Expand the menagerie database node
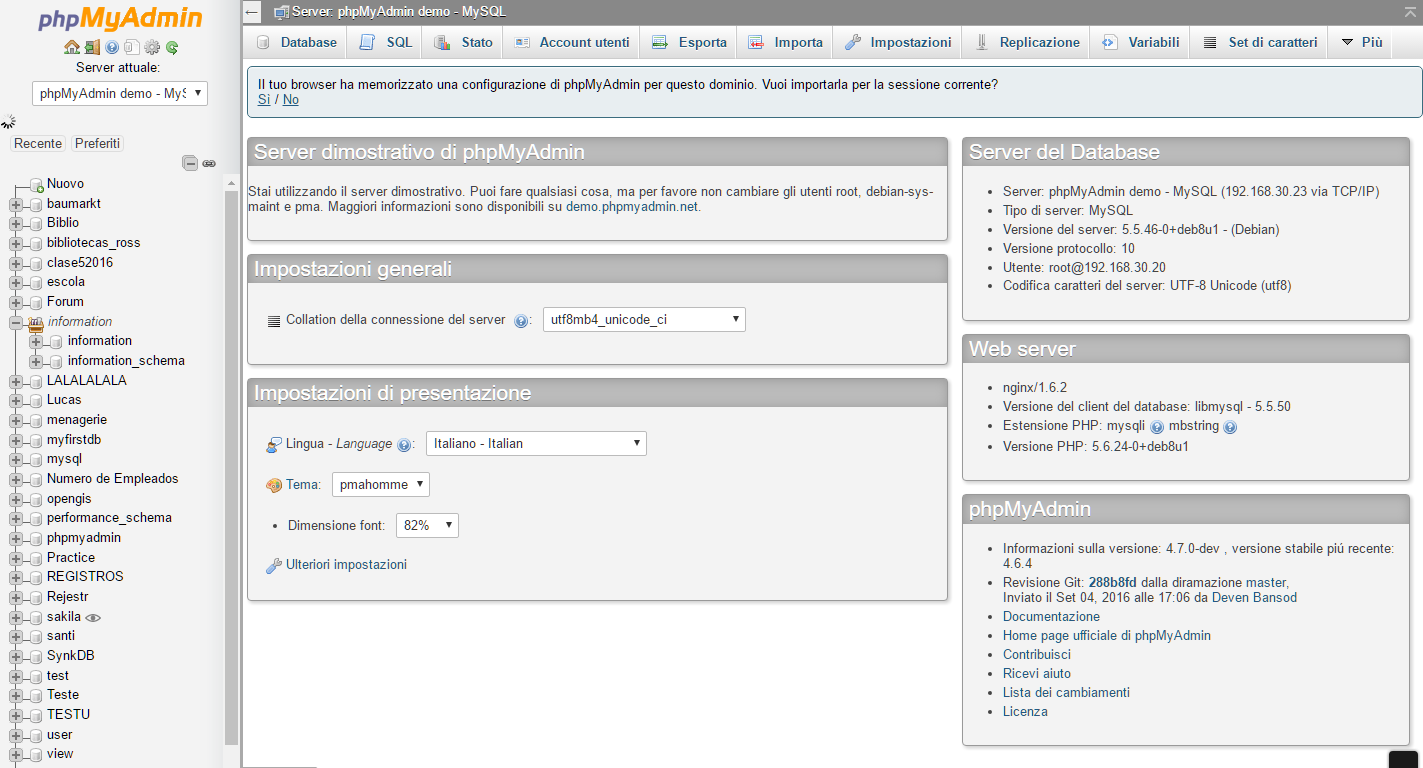1423x768 pixels. coord(16,420)
